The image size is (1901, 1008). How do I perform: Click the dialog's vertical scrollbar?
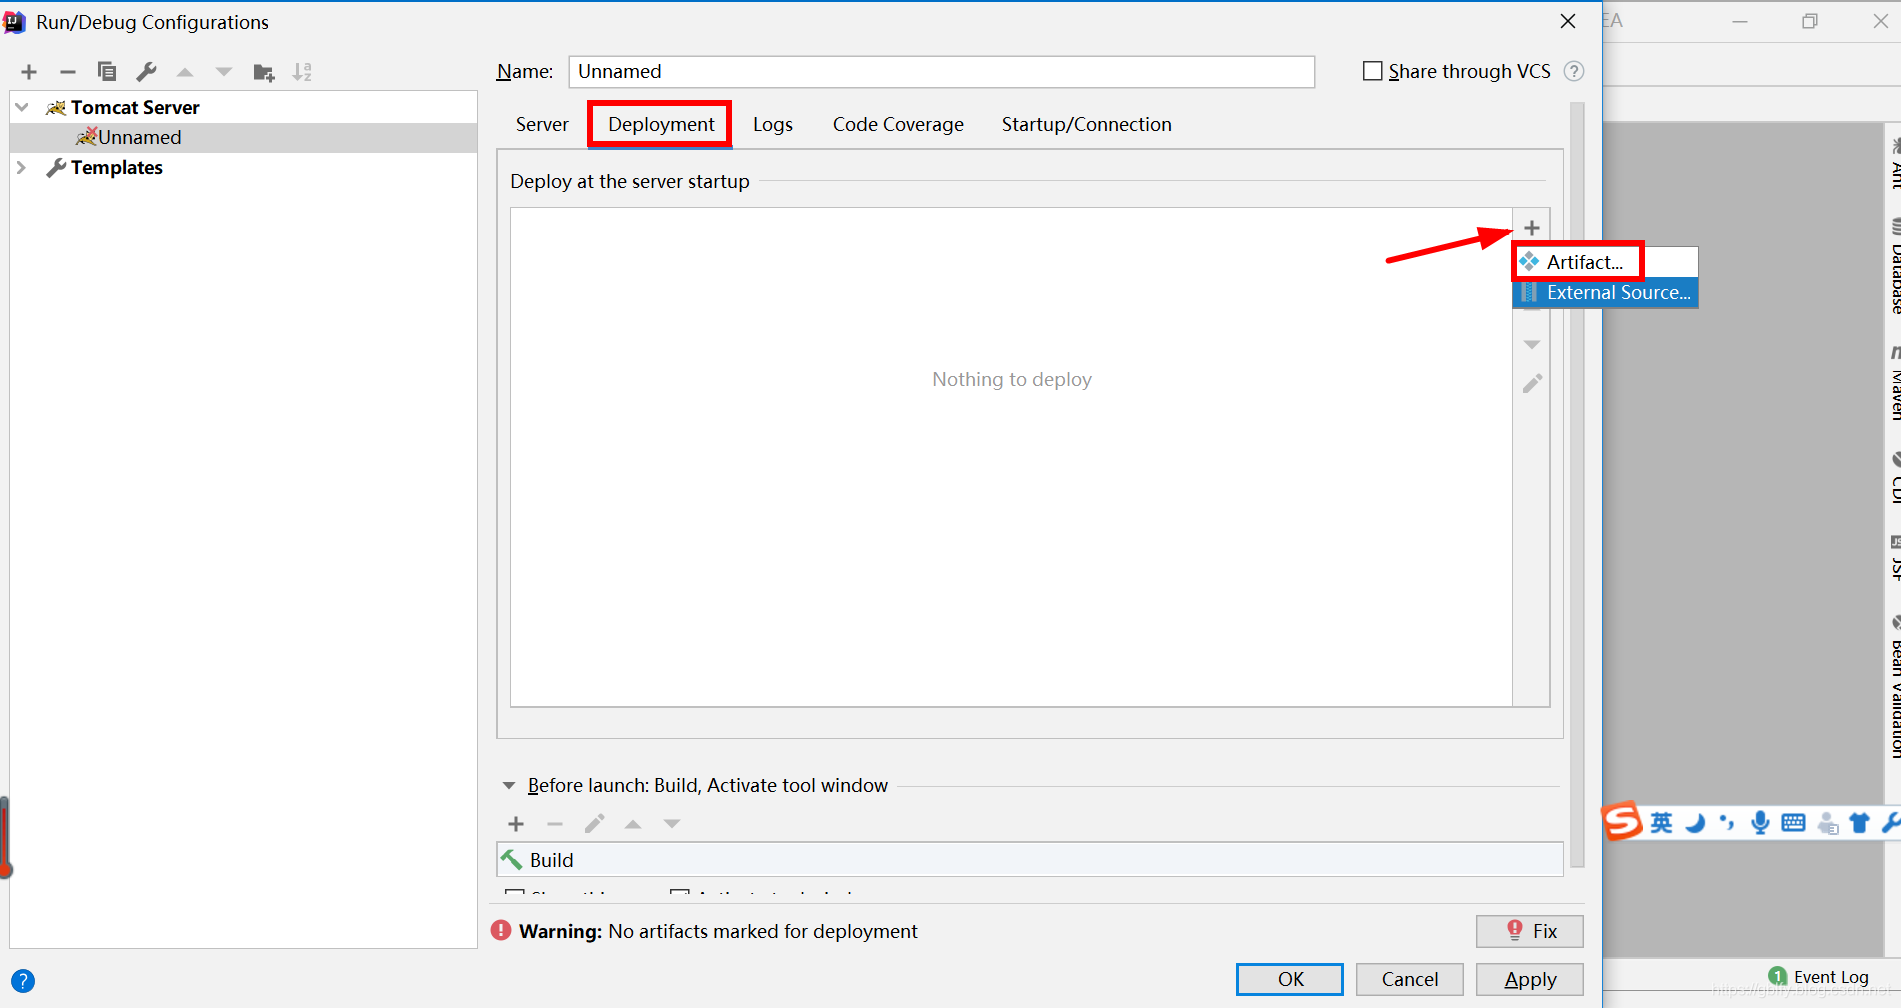tap(1578, 485)
